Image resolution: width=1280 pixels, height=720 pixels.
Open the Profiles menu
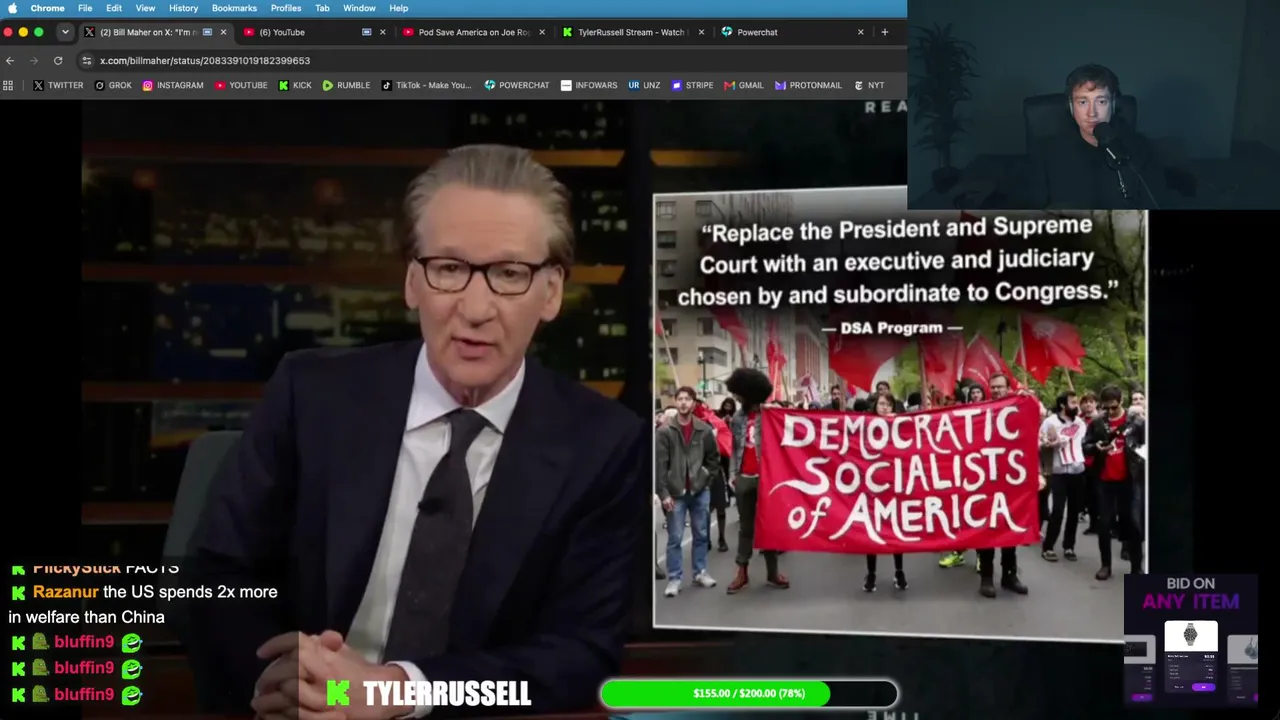click(x=286, y=8)
